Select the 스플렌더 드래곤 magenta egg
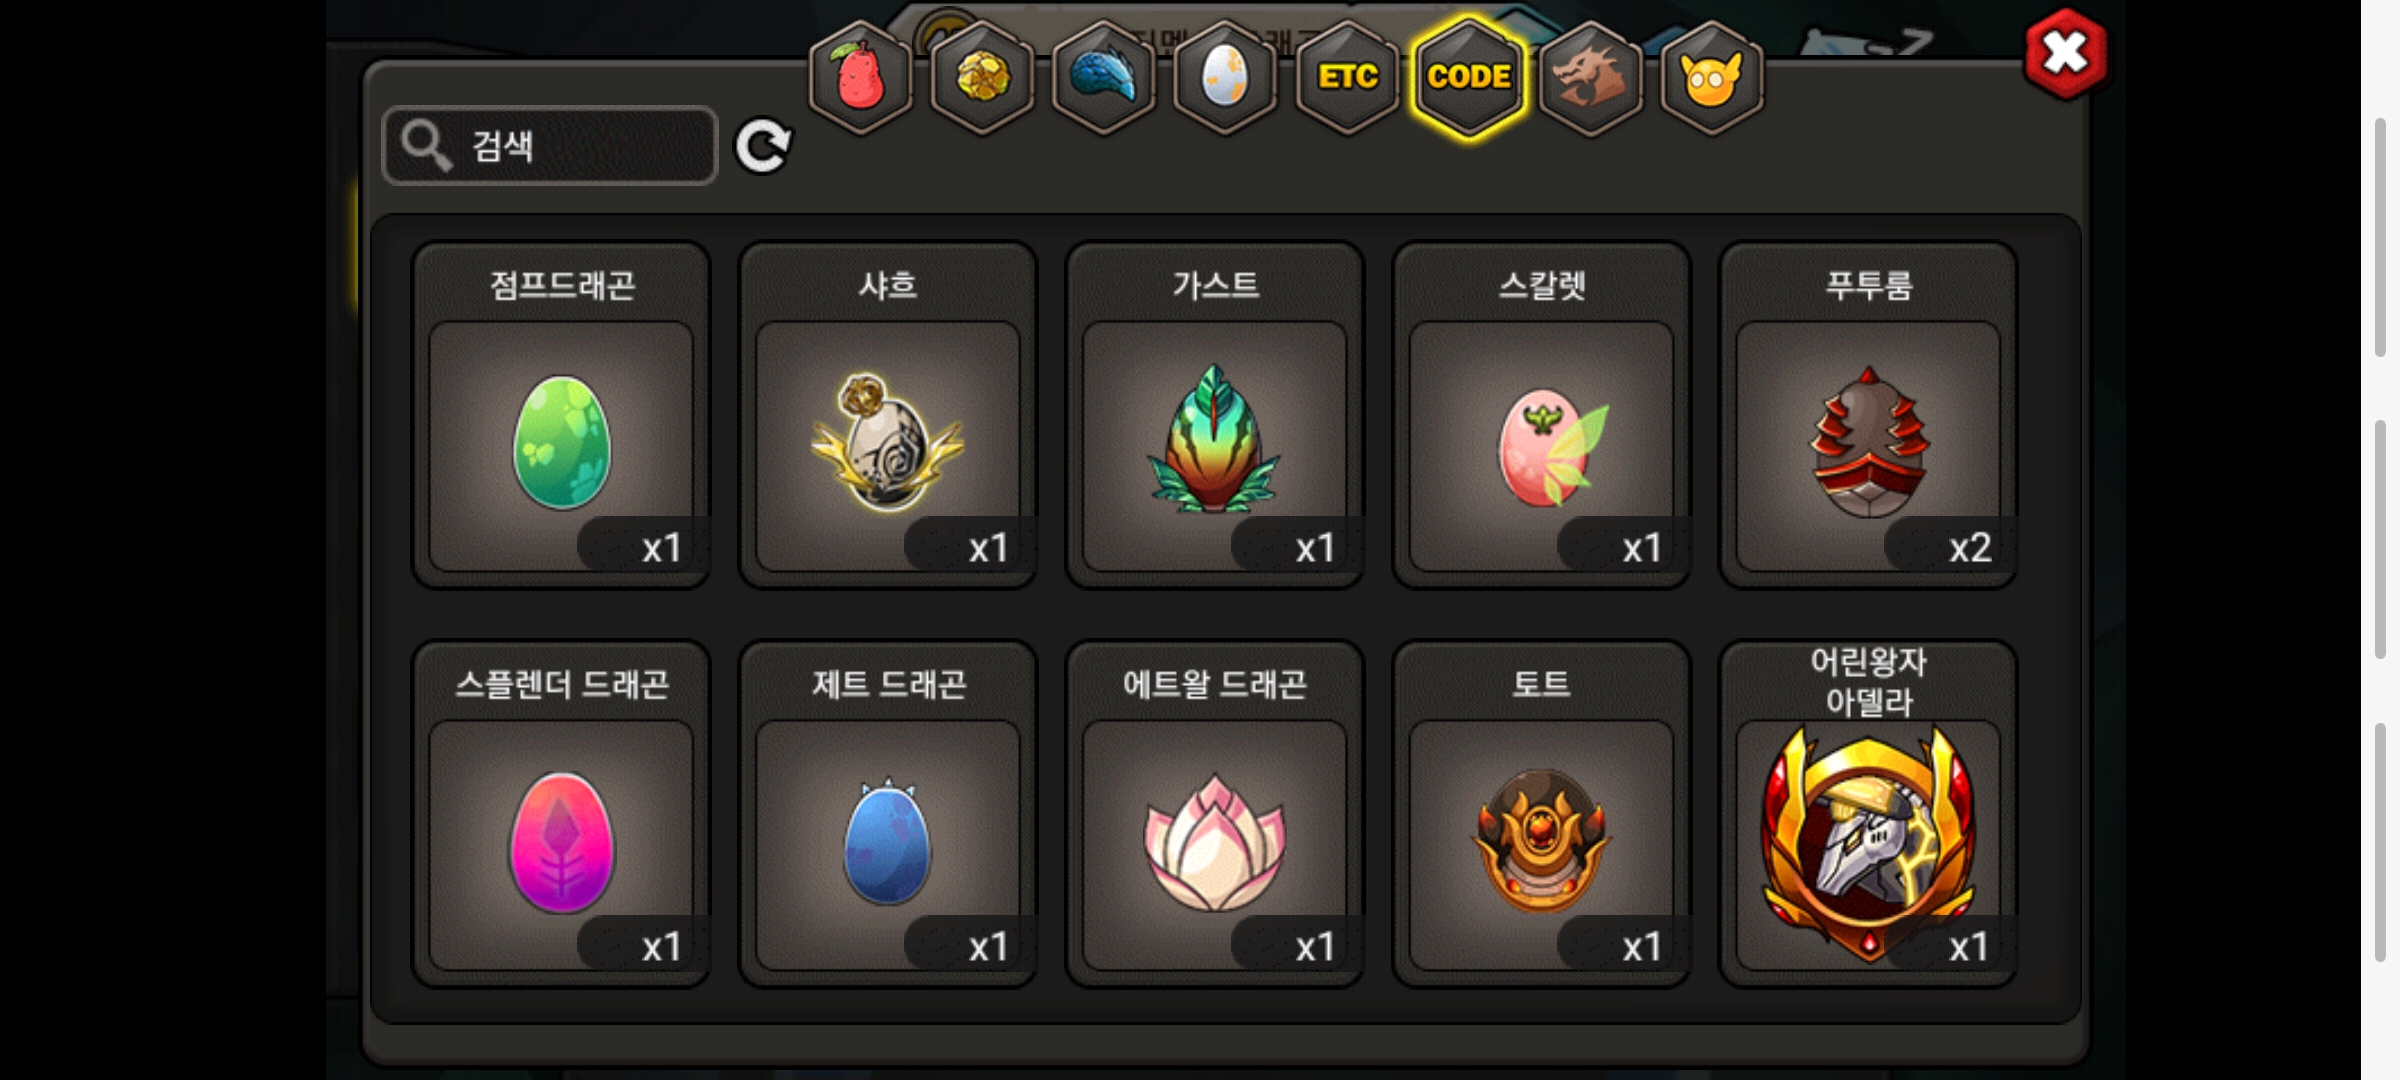Image resolution: width=2400 pixels, height=1080 pixels. pyautogui.click(x=561, y=814)
